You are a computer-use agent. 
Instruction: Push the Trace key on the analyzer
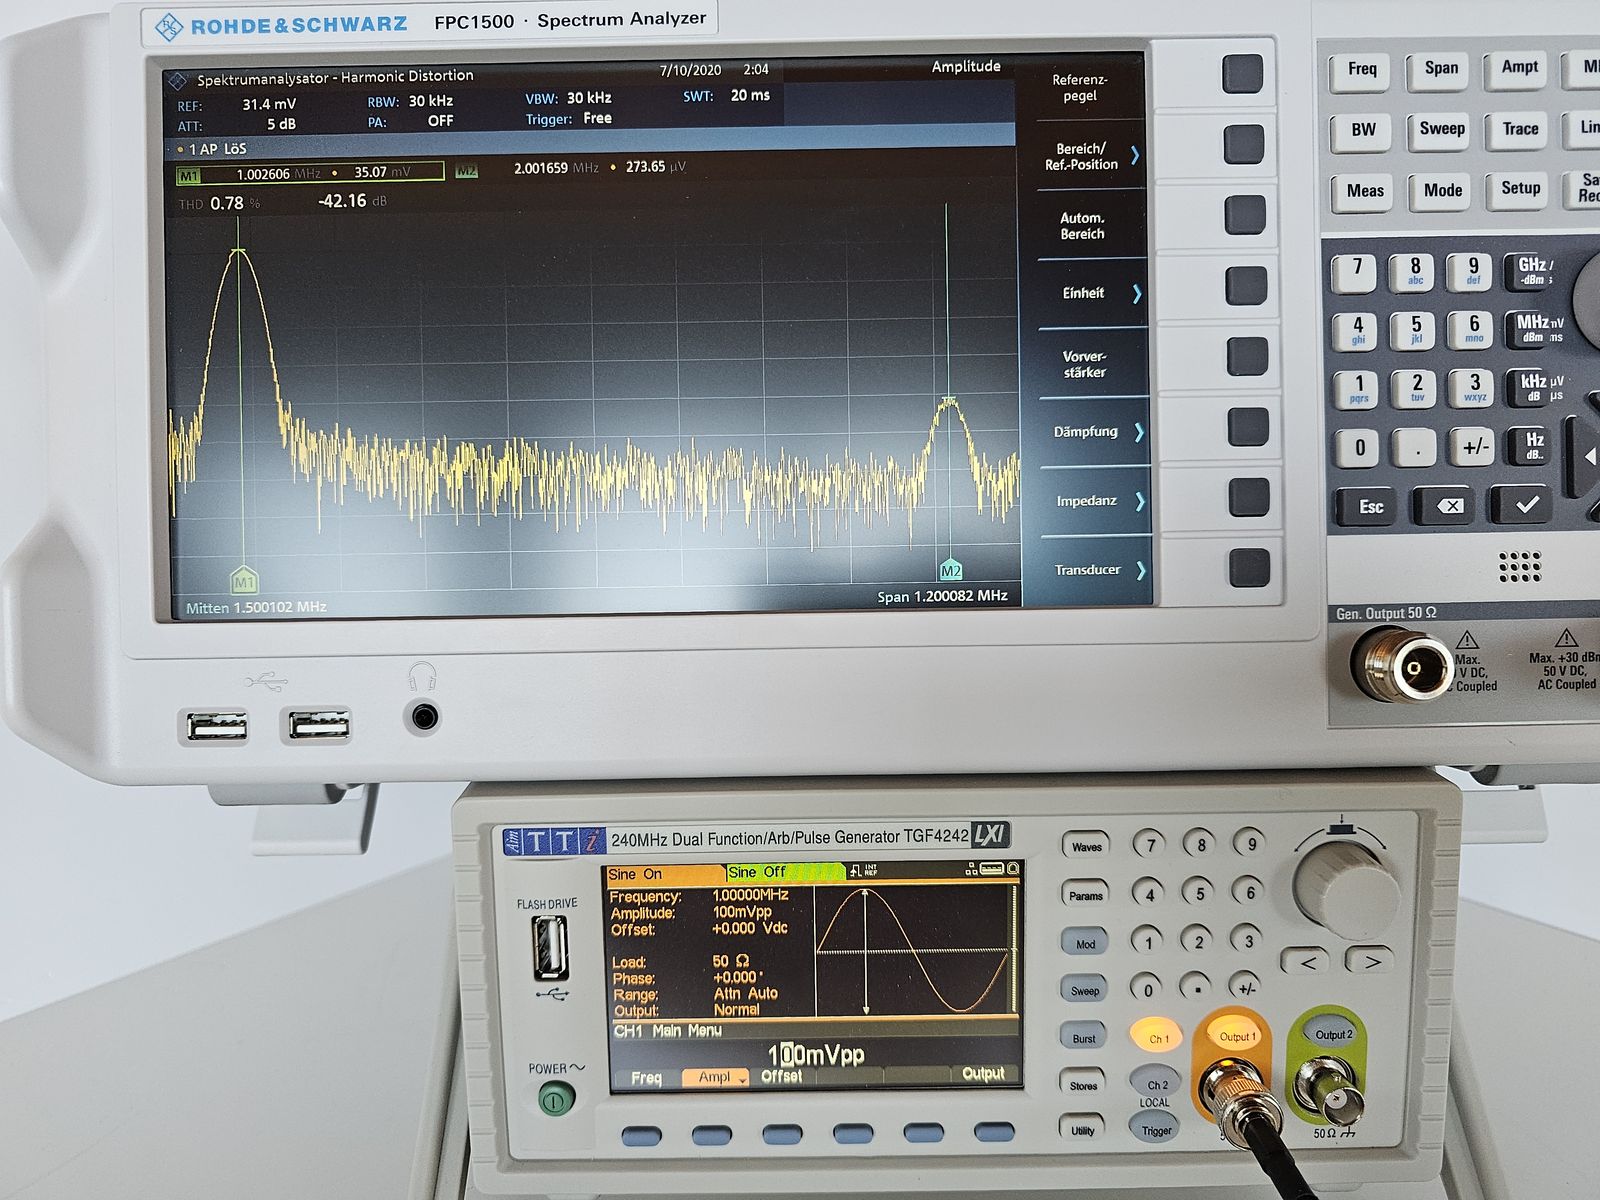[1520, 130]
